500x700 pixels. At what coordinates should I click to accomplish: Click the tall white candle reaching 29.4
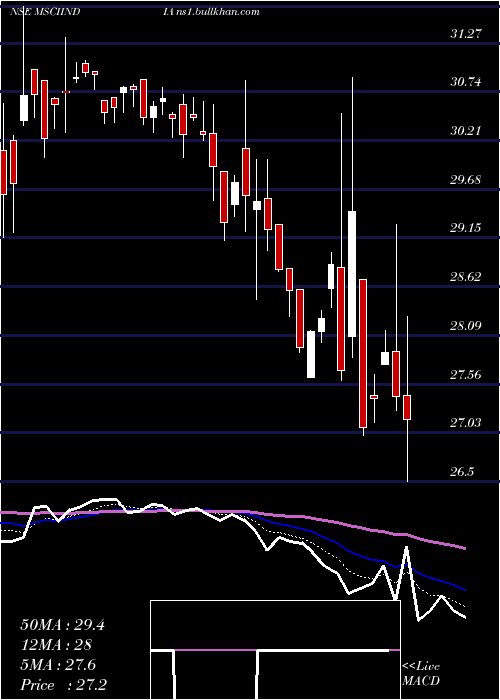352,274
